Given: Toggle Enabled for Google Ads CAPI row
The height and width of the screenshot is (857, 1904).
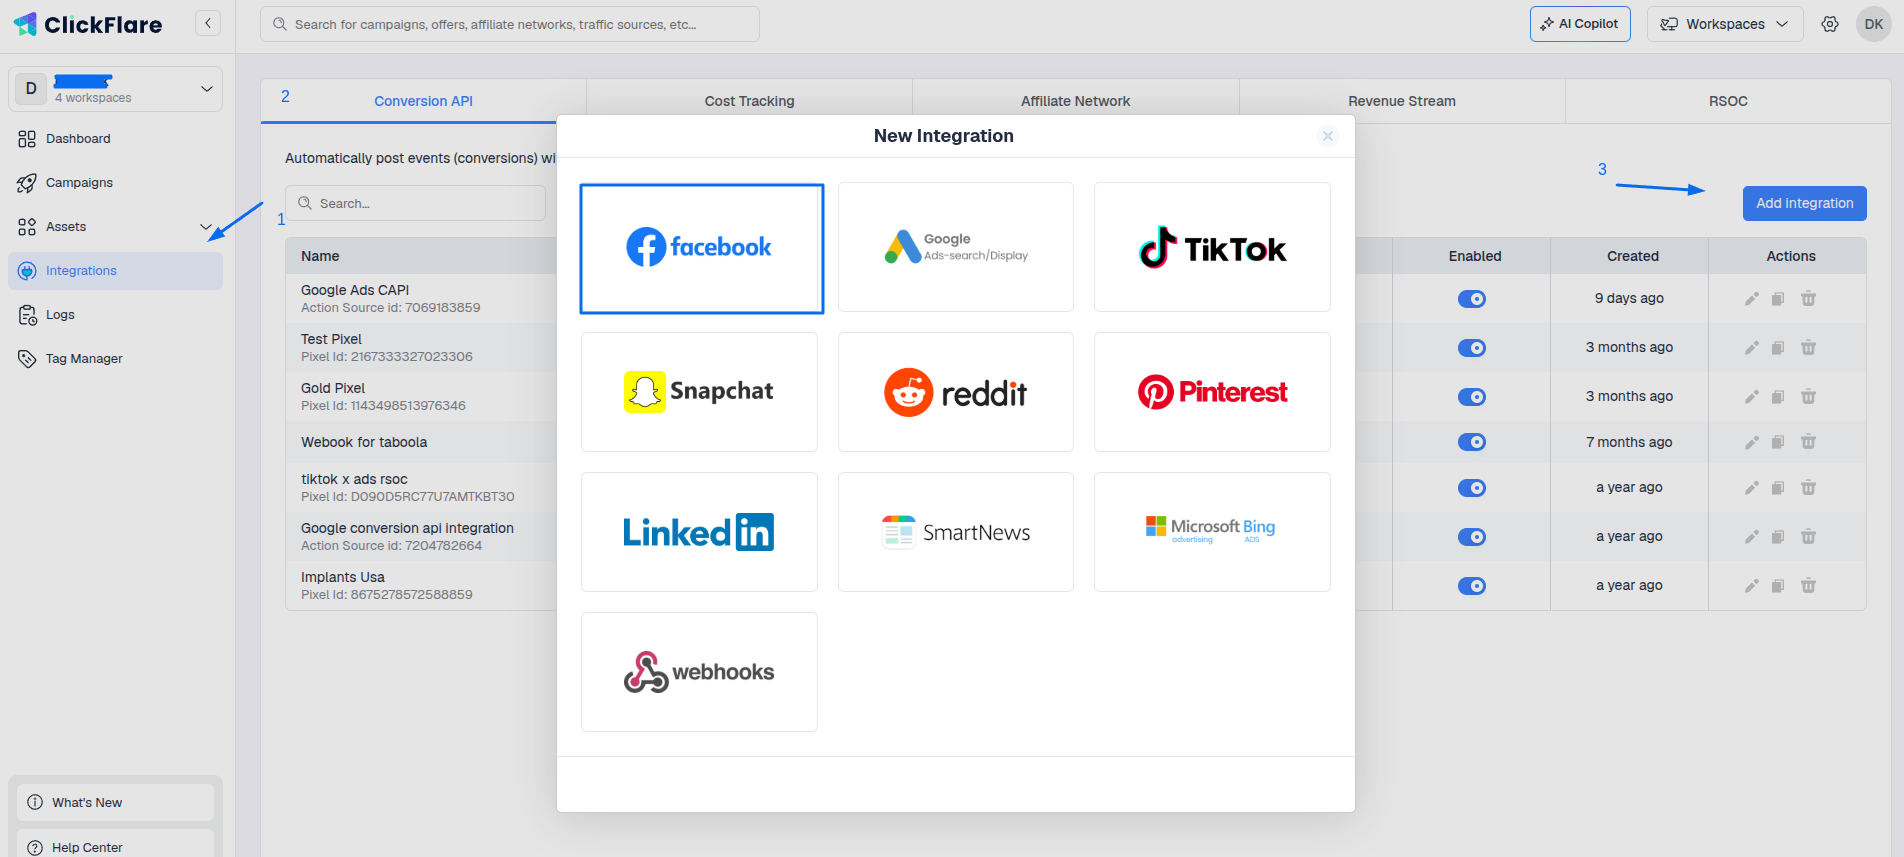Looking at the screenshot, I should (x=1472, y=299).
